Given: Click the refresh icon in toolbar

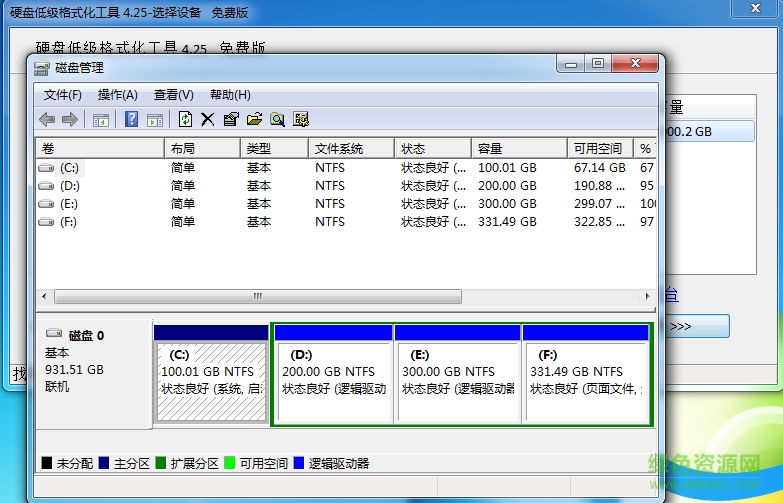Looking at the screenshot, I should tap(185, 120).
